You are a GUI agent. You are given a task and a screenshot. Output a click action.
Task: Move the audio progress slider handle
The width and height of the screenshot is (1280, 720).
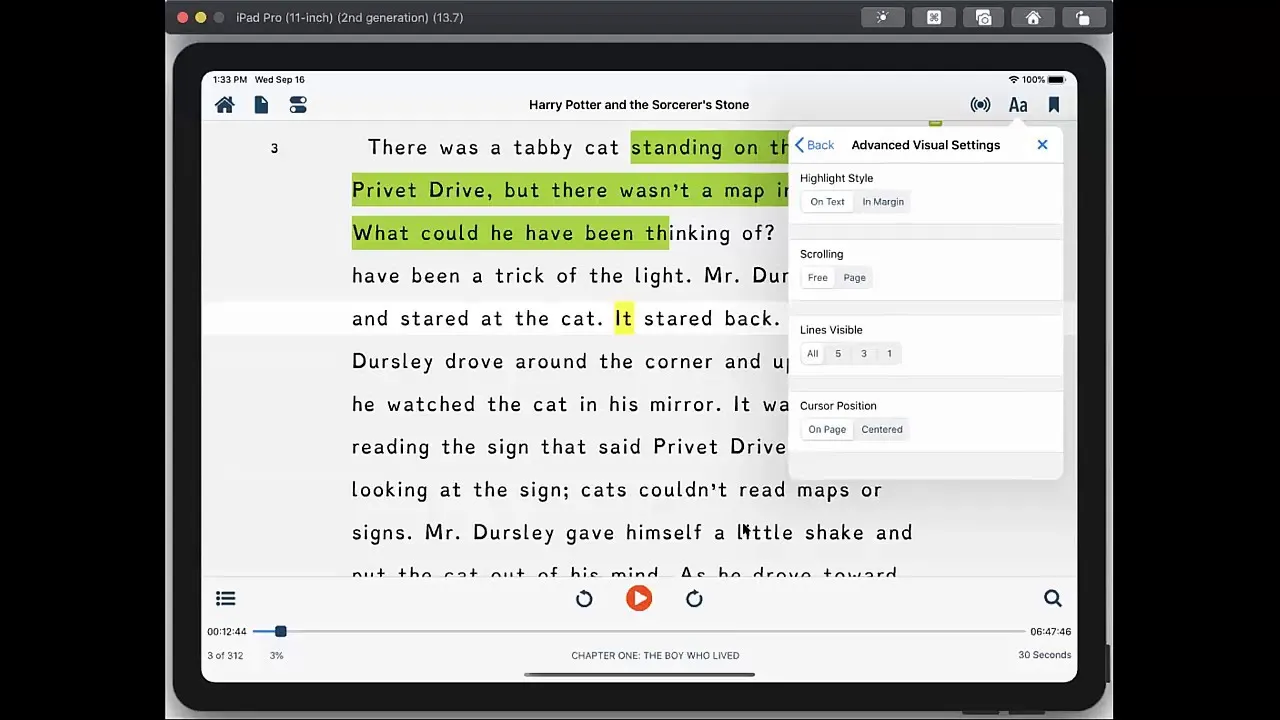[280, 632]
